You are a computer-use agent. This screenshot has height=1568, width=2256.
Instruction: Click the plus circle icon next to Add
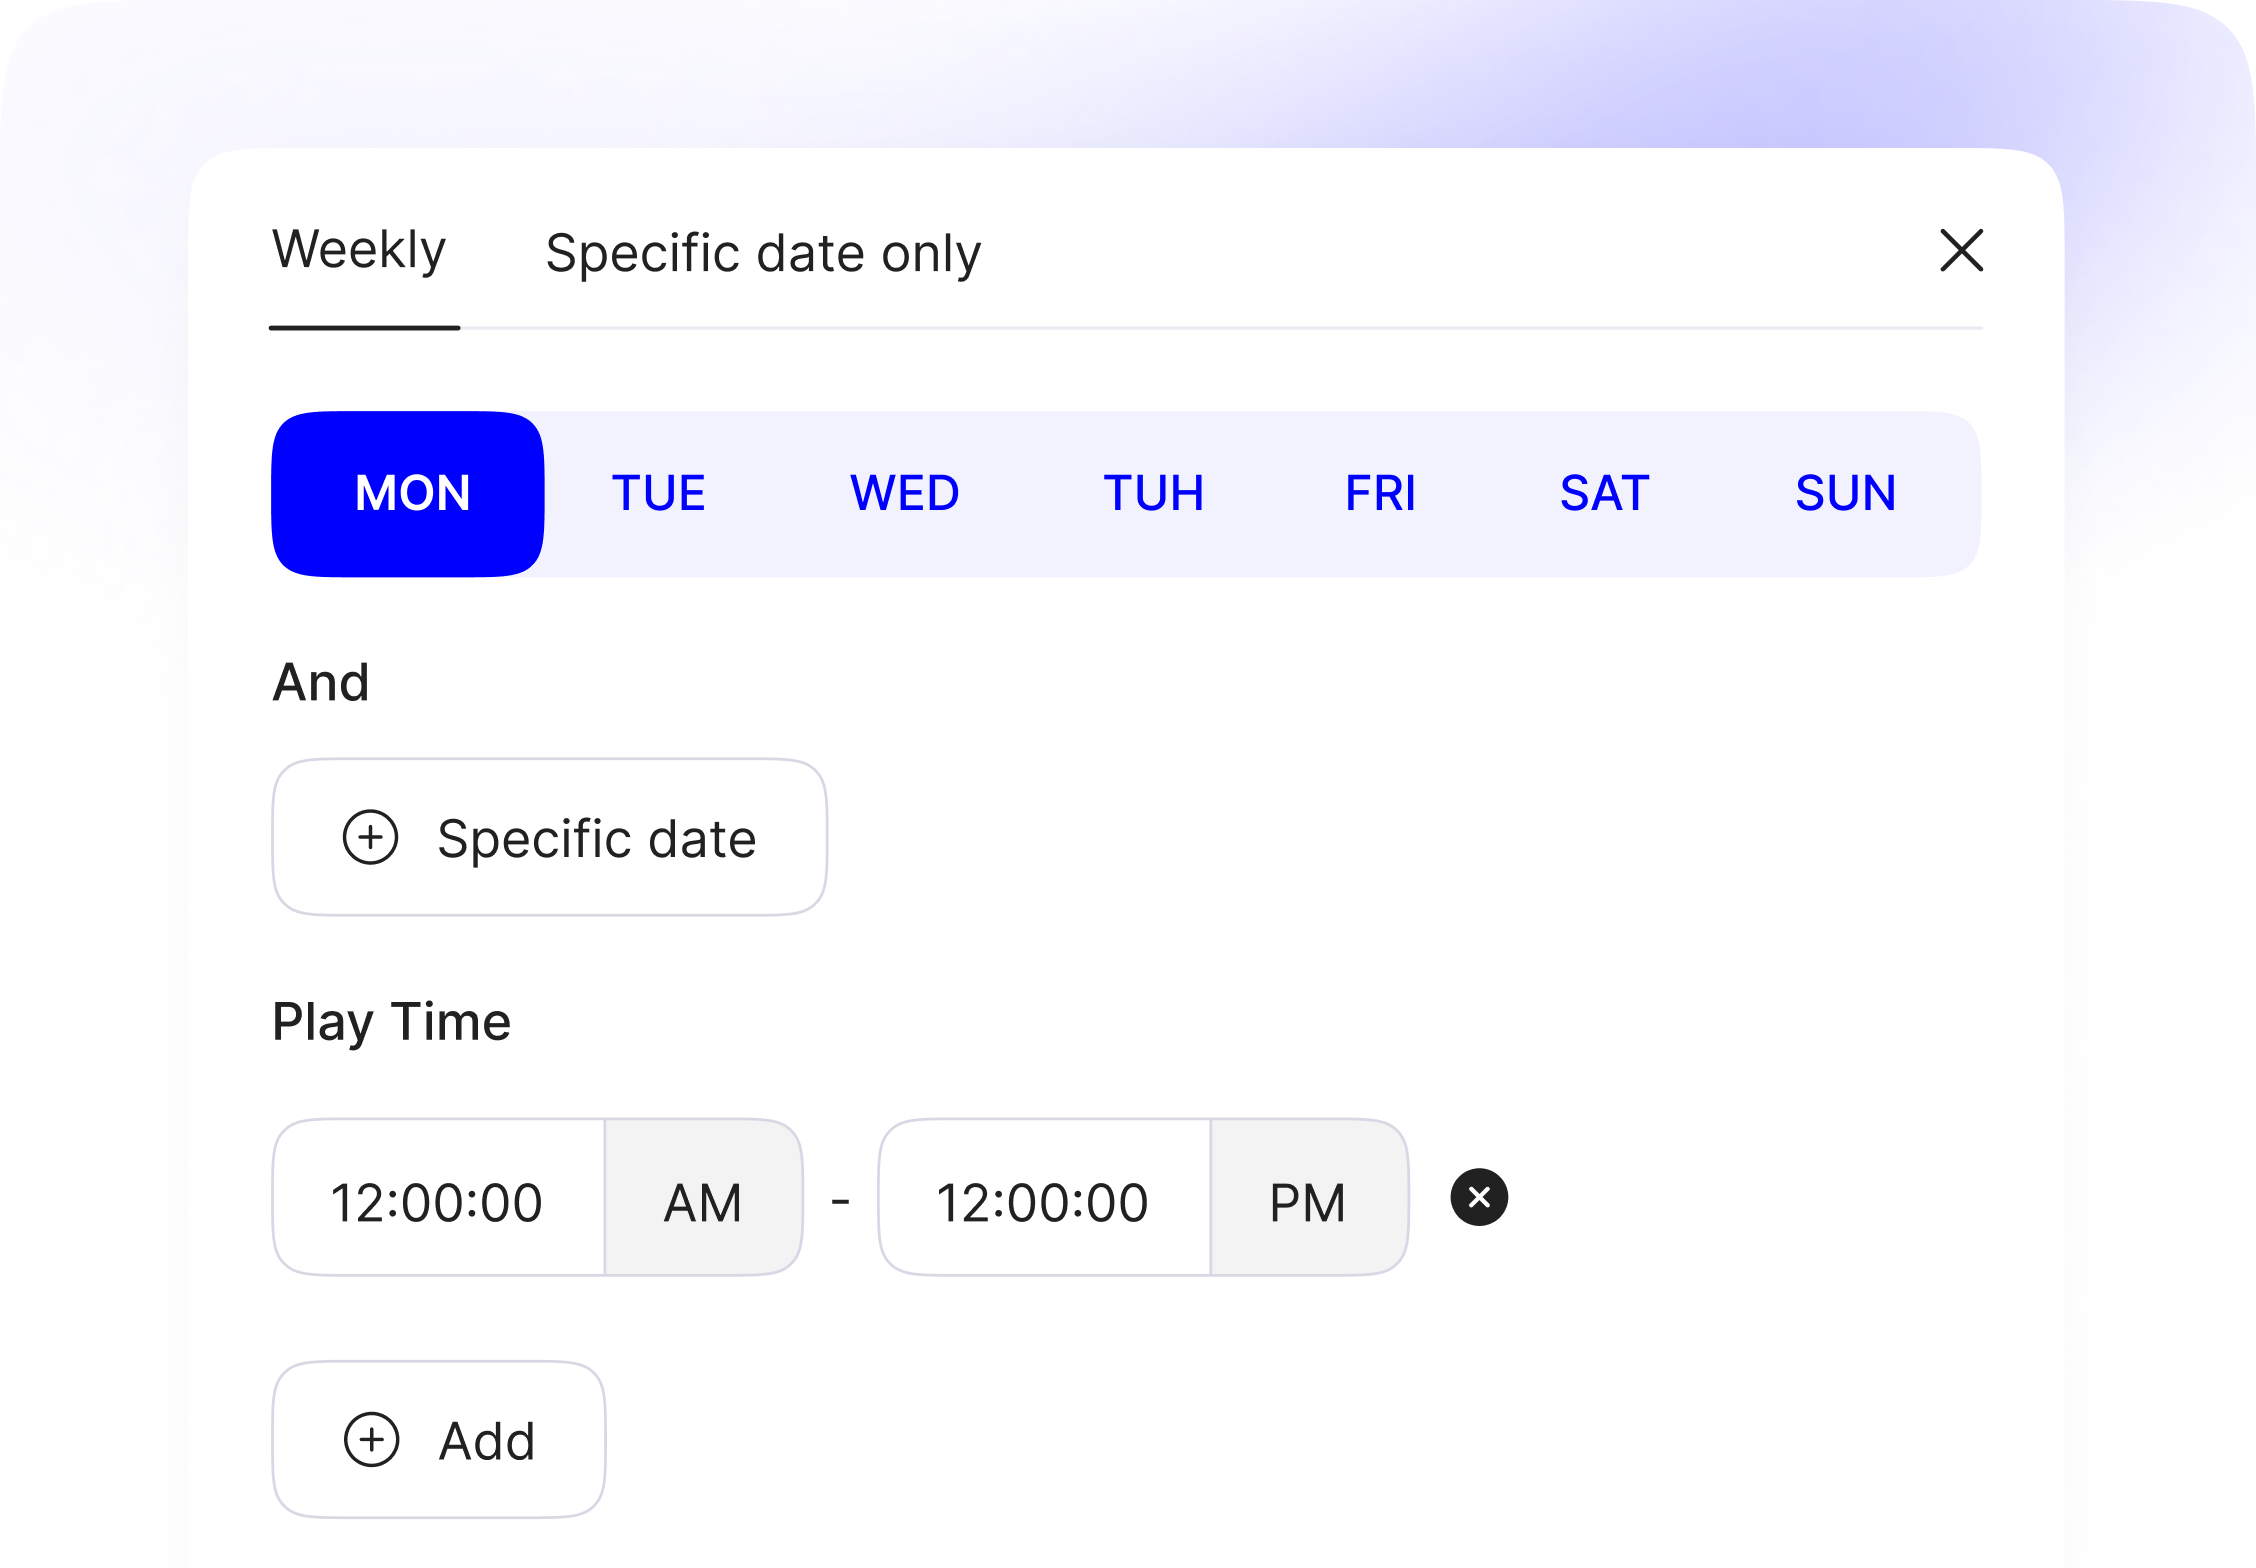[x=372, y=1440]
